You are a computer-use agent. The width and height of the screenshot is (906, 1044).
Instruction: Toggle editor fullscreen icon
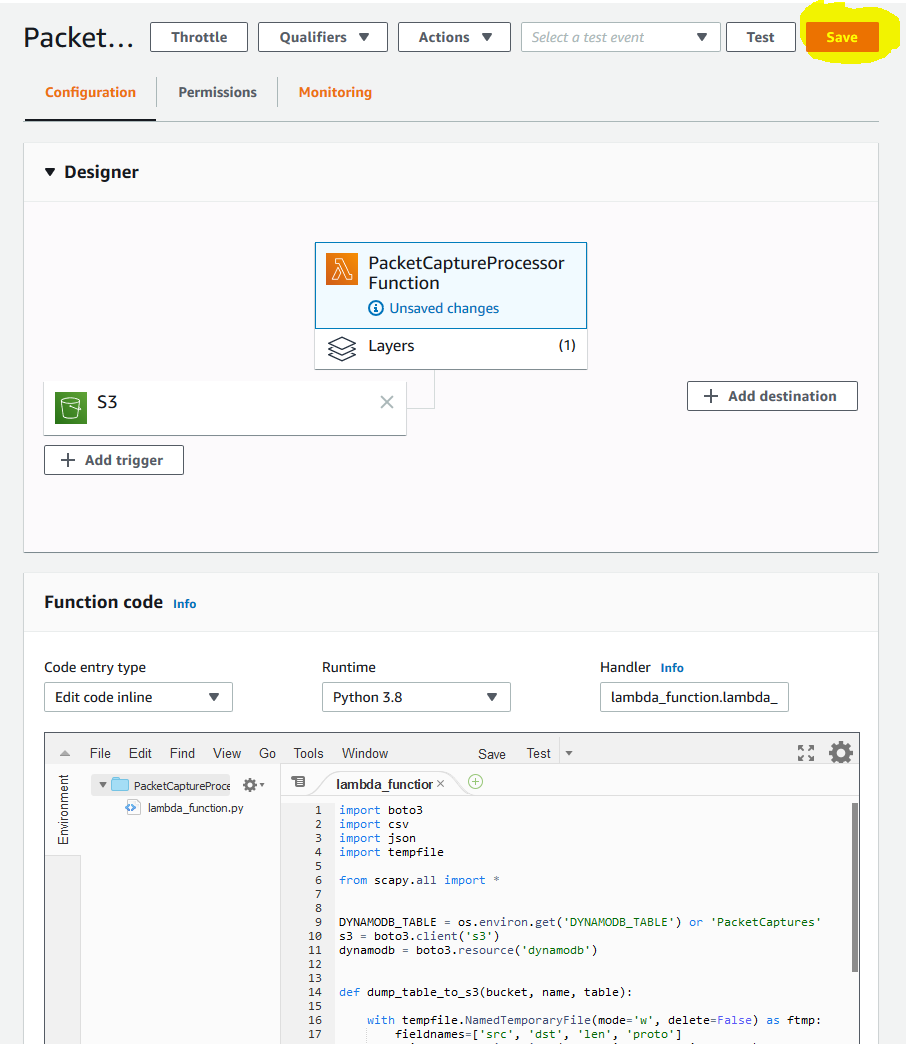tap(805, 753)
